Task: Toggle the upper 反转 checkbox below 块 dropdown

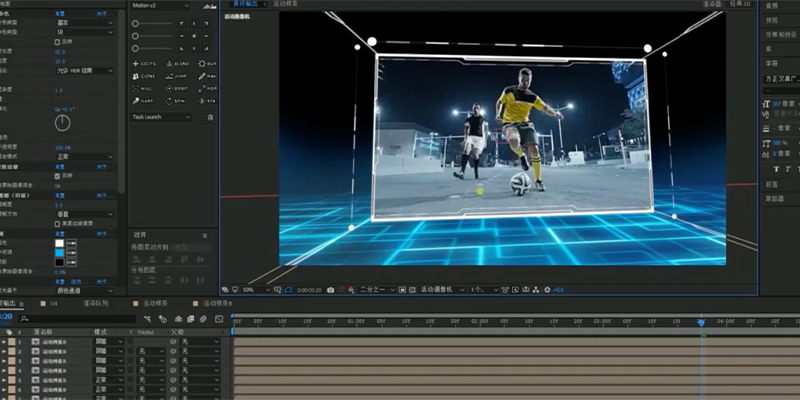Action: (x=57, y=41)
